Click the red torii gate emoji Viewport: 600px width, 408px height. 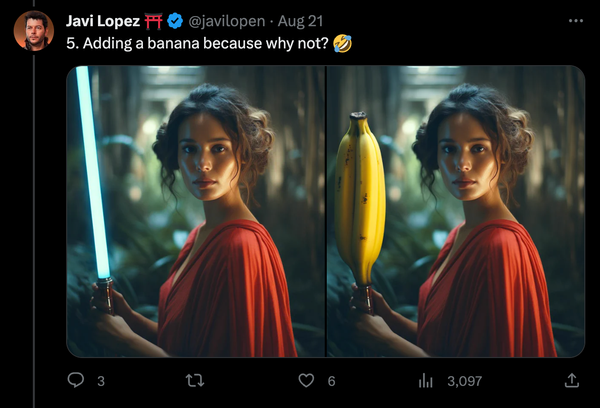154,21
